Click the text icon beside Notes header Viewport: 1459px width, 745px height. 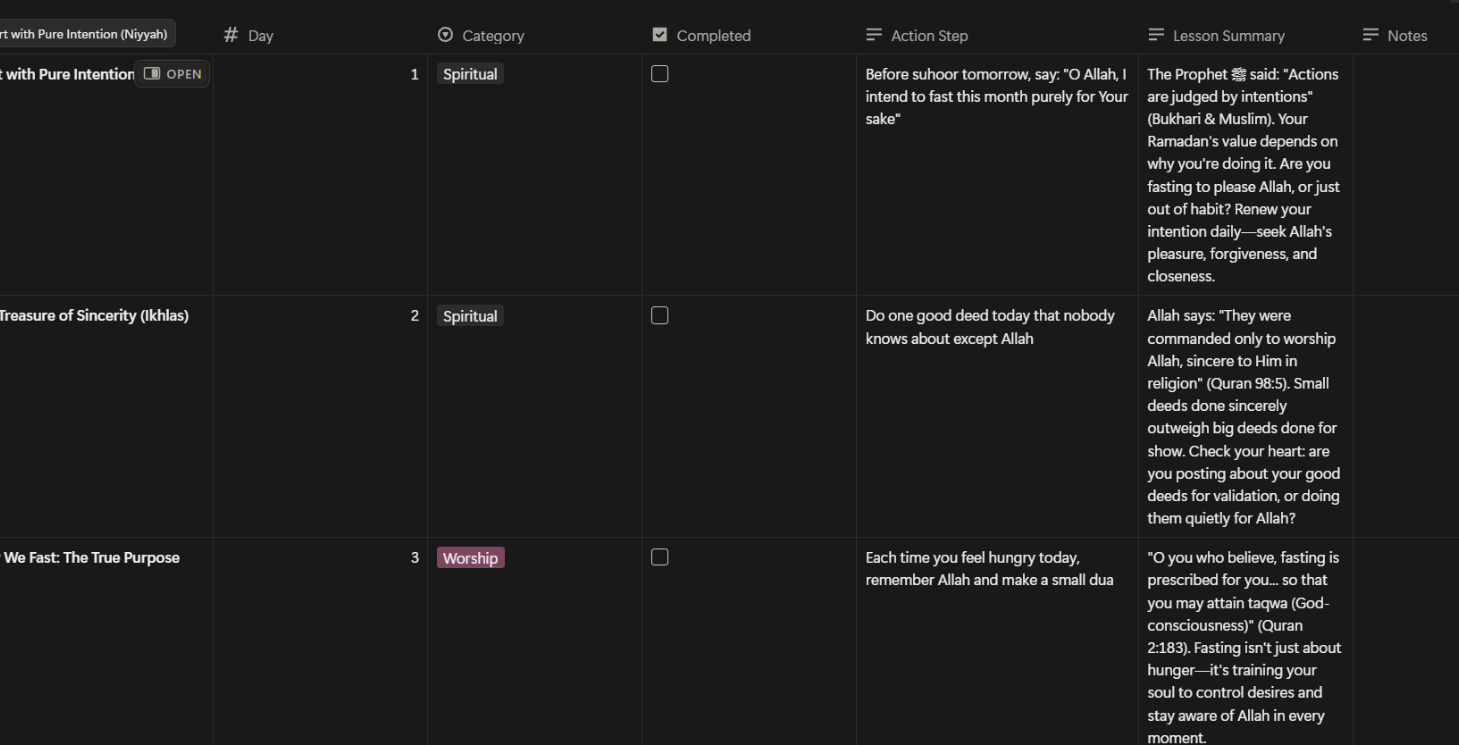(x=1371, y=35)
